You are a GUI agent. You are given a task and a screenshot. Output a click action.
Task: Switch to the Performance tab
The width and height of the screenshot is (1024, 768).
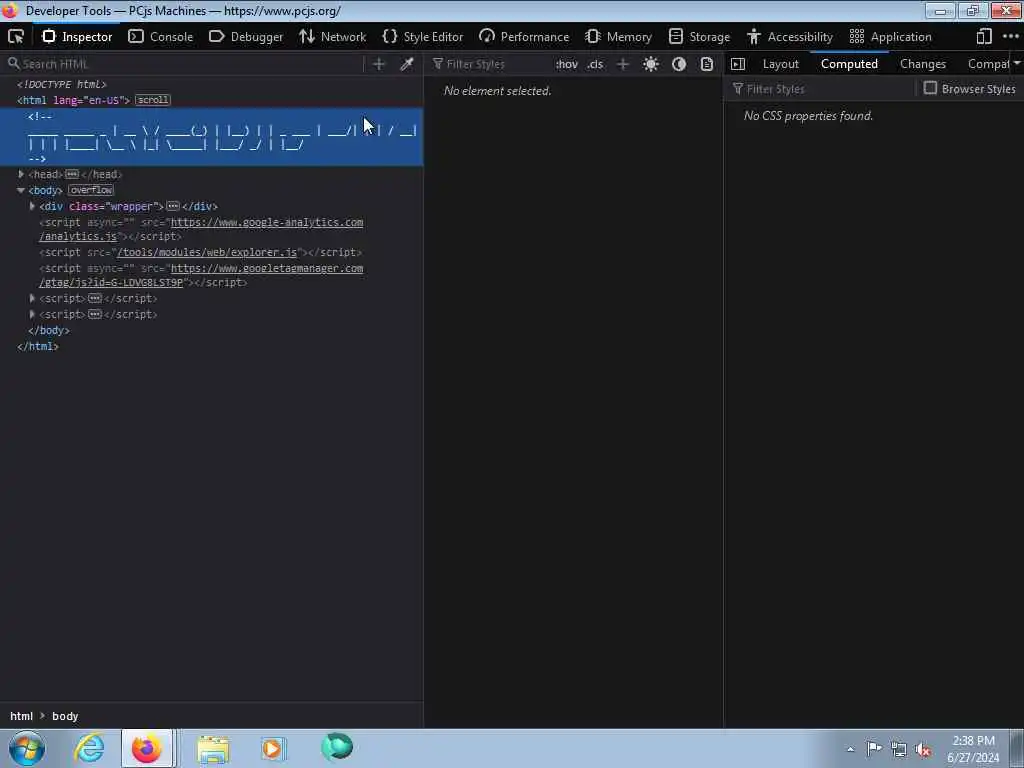pos(524,37)
